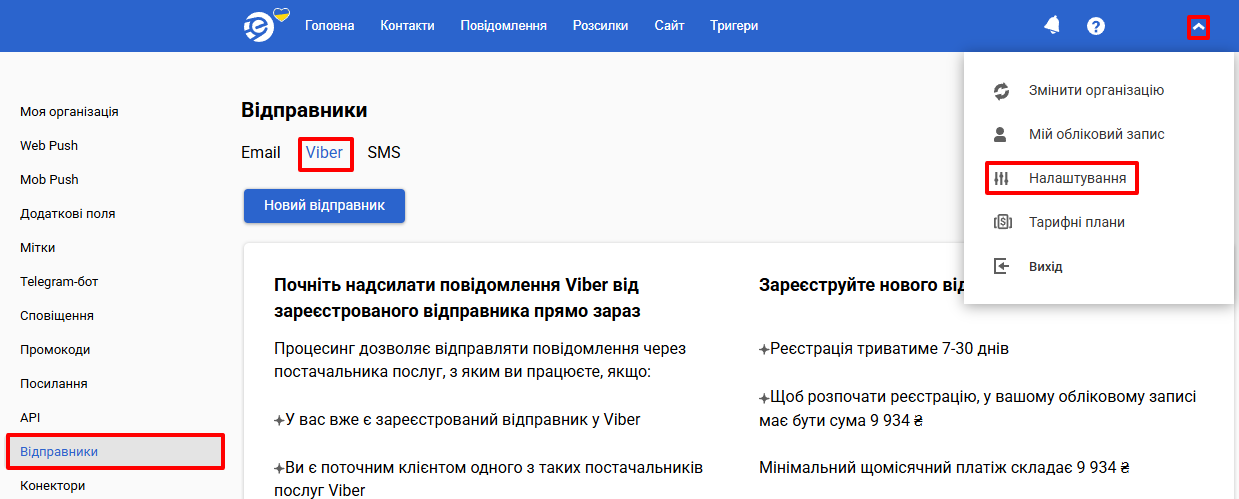Click text 'Ви є поточним клієнтом'
This screenshot has width=1239, height=499.
pyautogui.click(x=488, y=478)
